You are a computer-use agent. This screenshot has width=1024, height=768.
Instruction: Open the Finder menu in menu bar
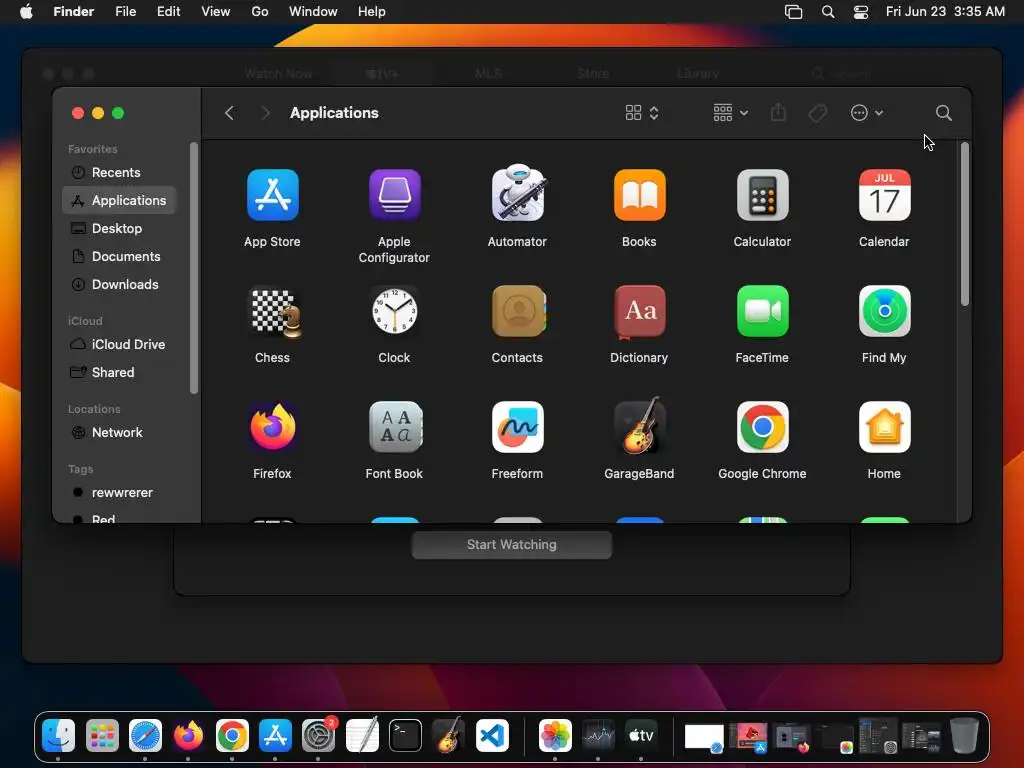(x=73, y=12)
